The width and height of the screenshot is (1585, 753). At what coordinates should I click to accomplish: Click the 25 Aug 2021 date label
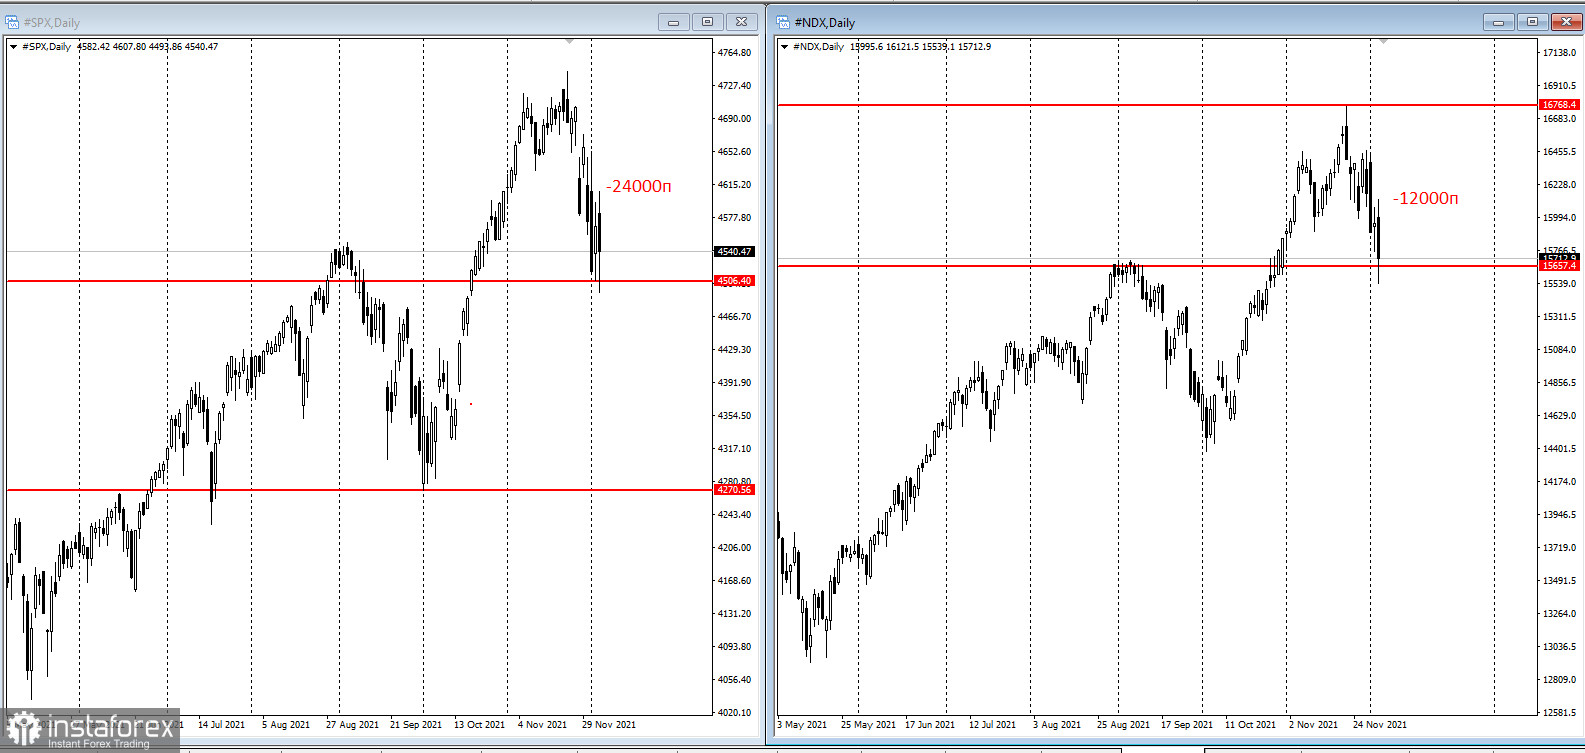[x=1123, y=725]
